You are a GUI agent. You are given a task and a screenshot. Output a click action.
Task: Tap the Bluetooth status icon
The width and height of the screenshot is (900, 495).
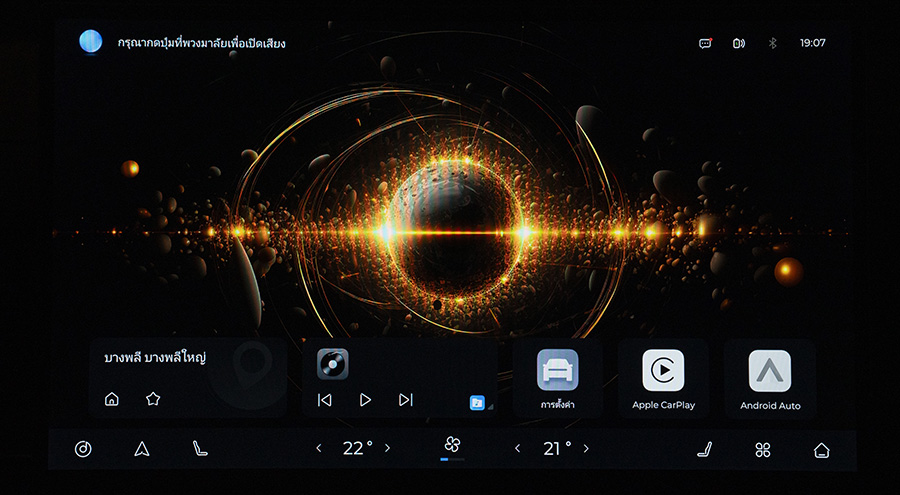point(771,43)
